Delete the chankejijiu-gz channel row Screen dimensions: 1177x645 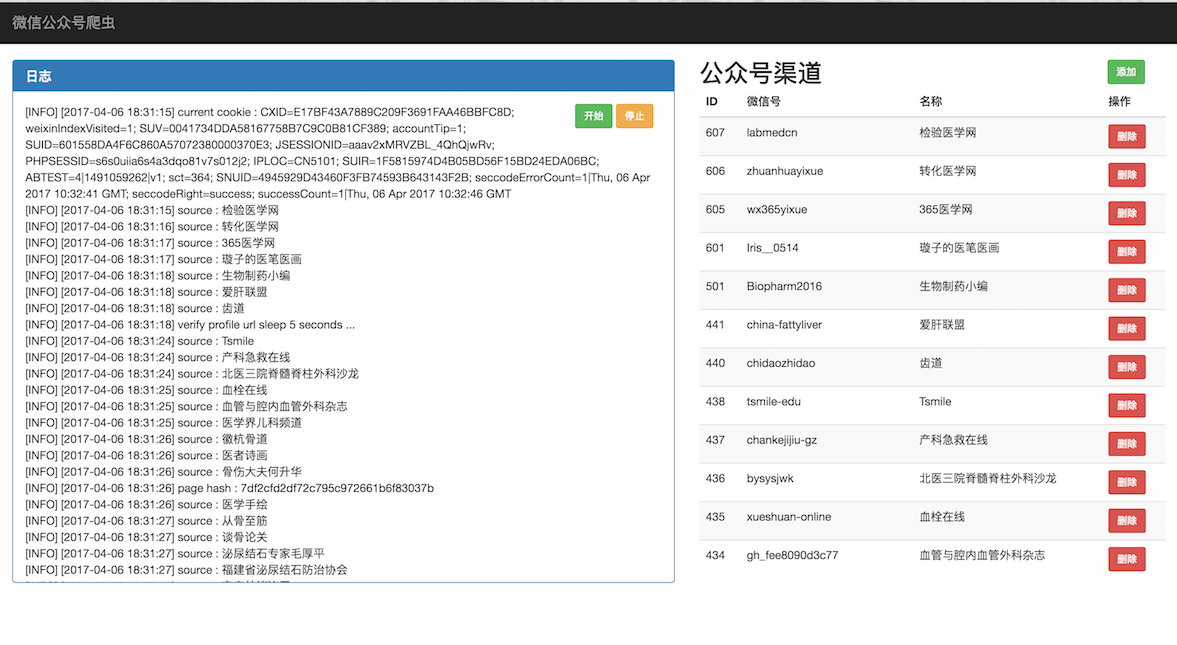tap(1127, 444)
